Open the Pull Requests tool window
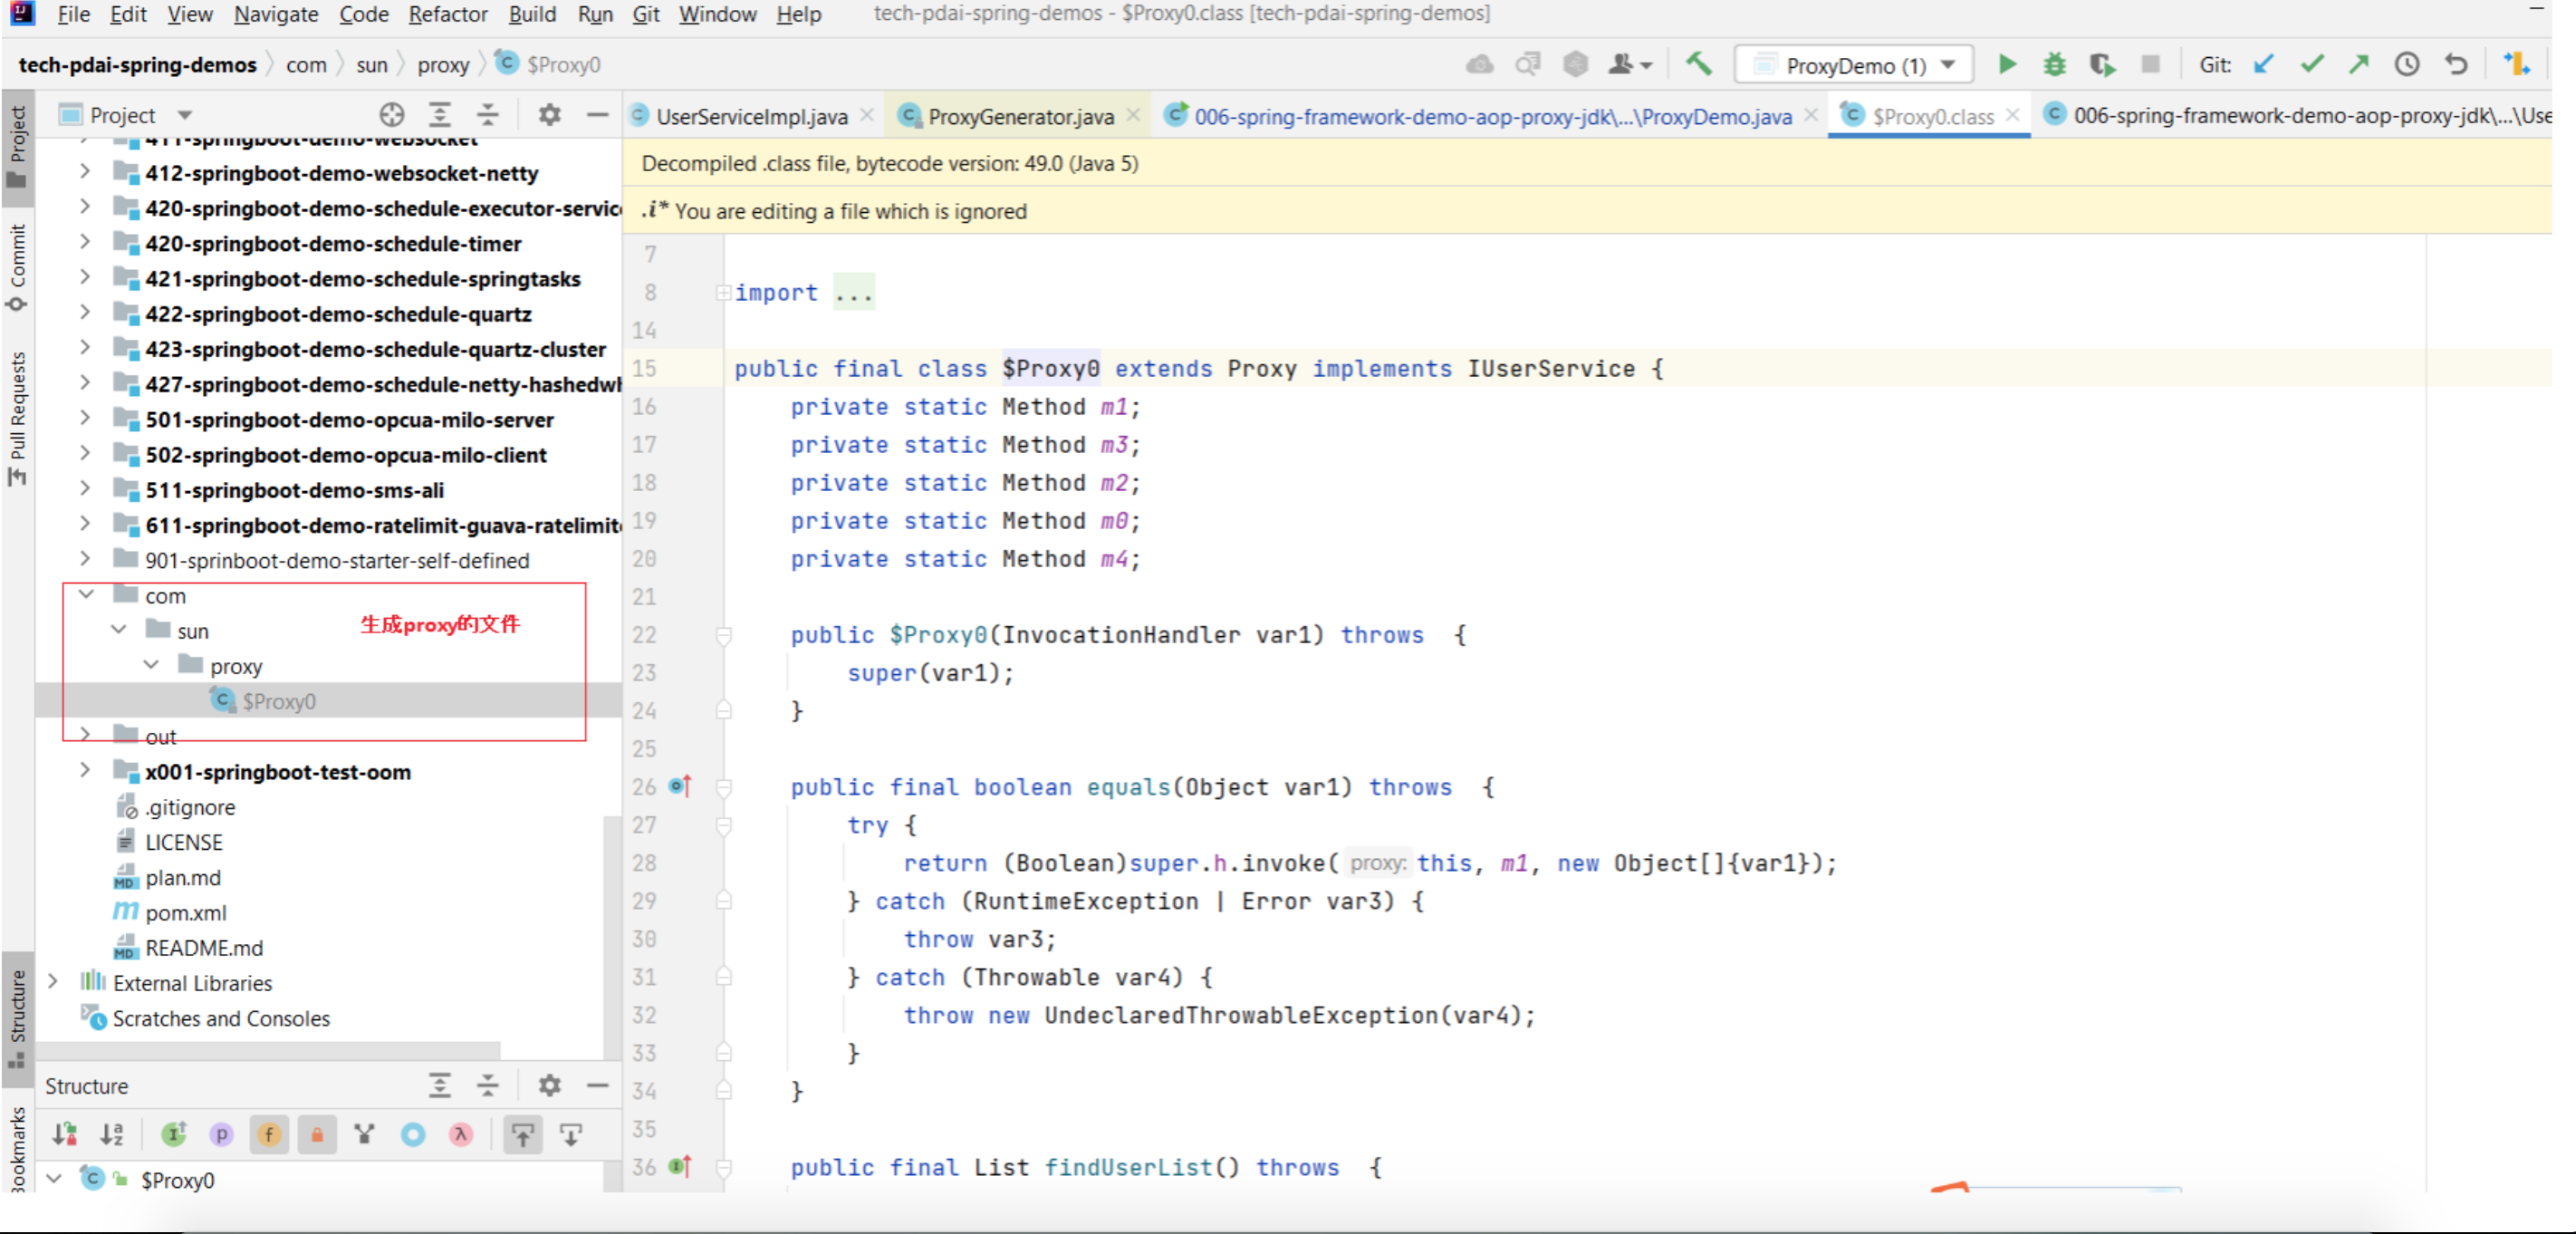2576x1234 pixels. [x=18, y=417]
